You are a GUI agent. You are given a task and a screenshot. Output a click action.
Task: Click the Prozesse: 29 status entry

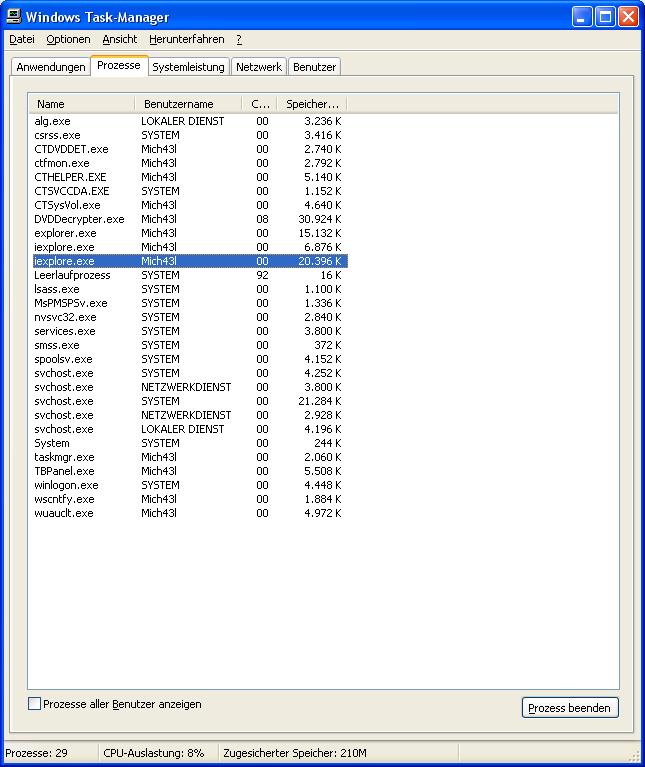[37, 753]
